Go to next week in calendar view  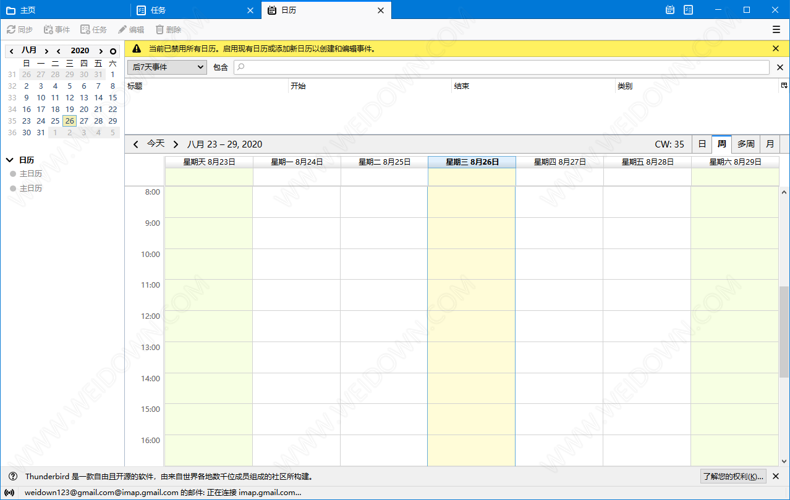tap(175, 144)
